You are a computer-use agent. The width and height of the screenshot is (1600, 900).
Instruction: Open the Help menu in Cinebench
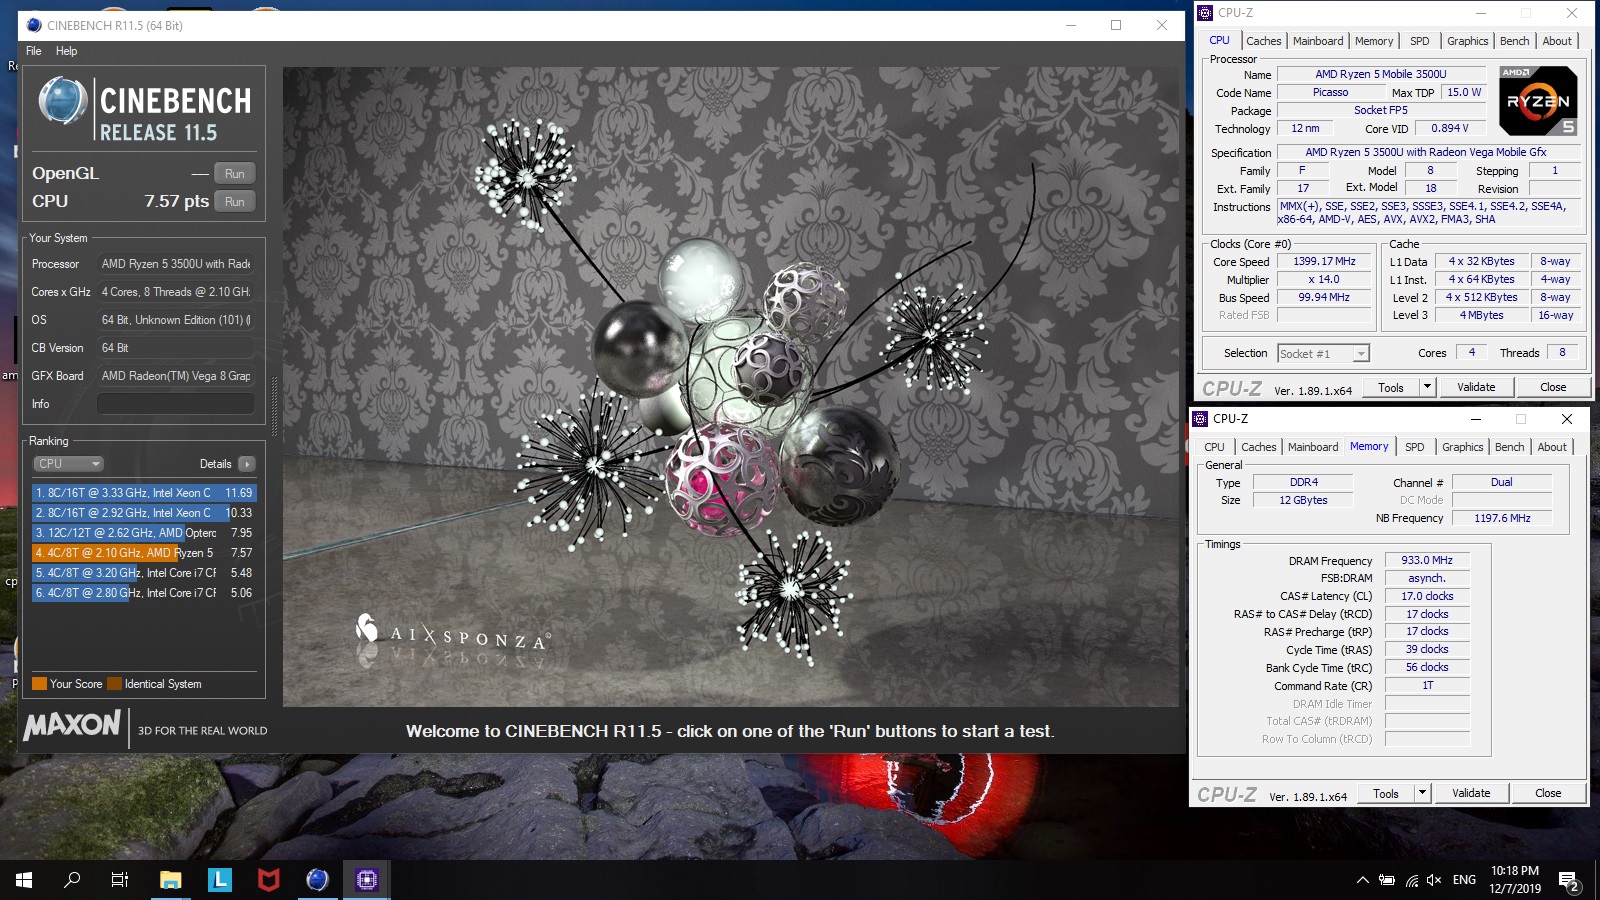(x=67, y=51)
